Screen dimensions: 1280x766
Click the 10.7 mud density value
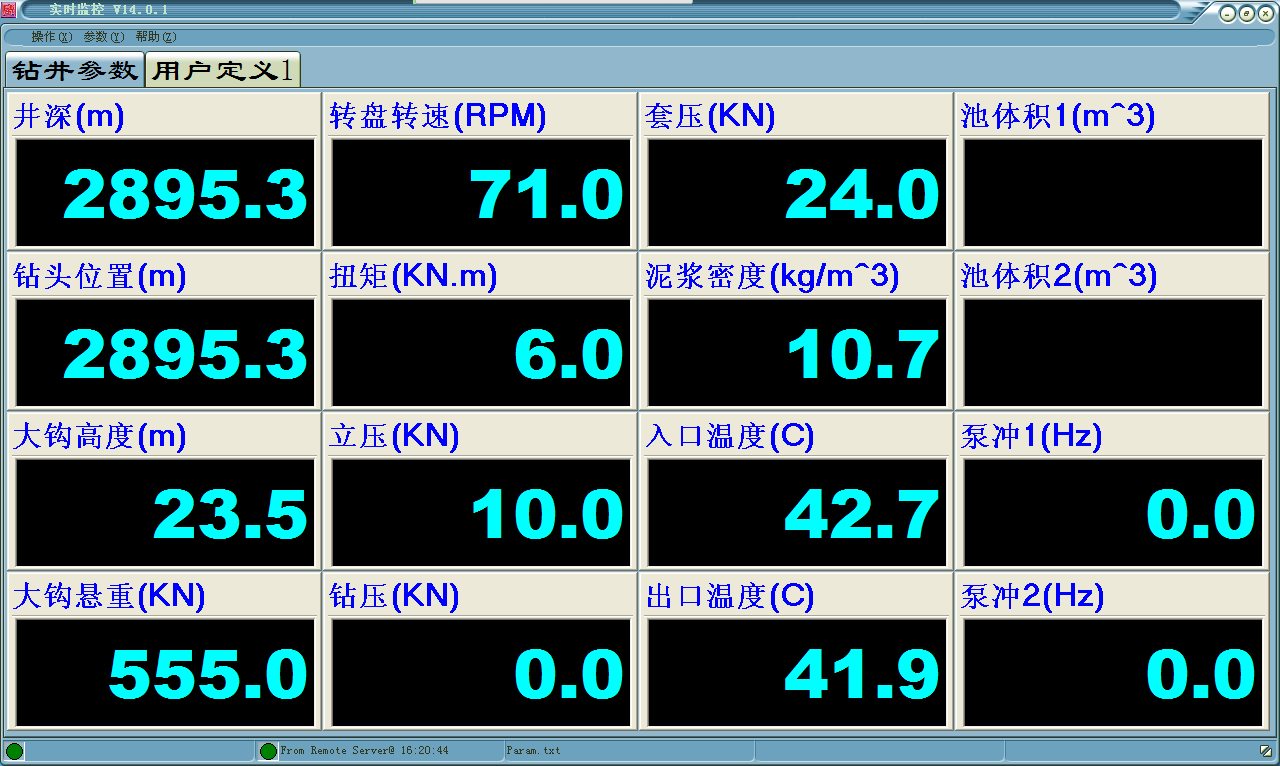pyautogui.click(x=863, y=354)
